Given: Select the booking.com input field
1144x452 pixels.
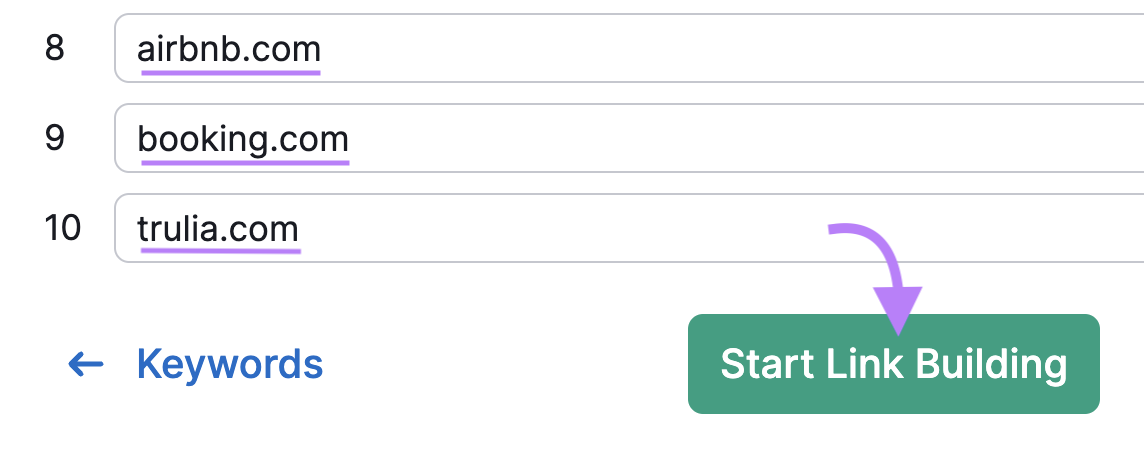Looking at the screenshot, I should [700, 138].
